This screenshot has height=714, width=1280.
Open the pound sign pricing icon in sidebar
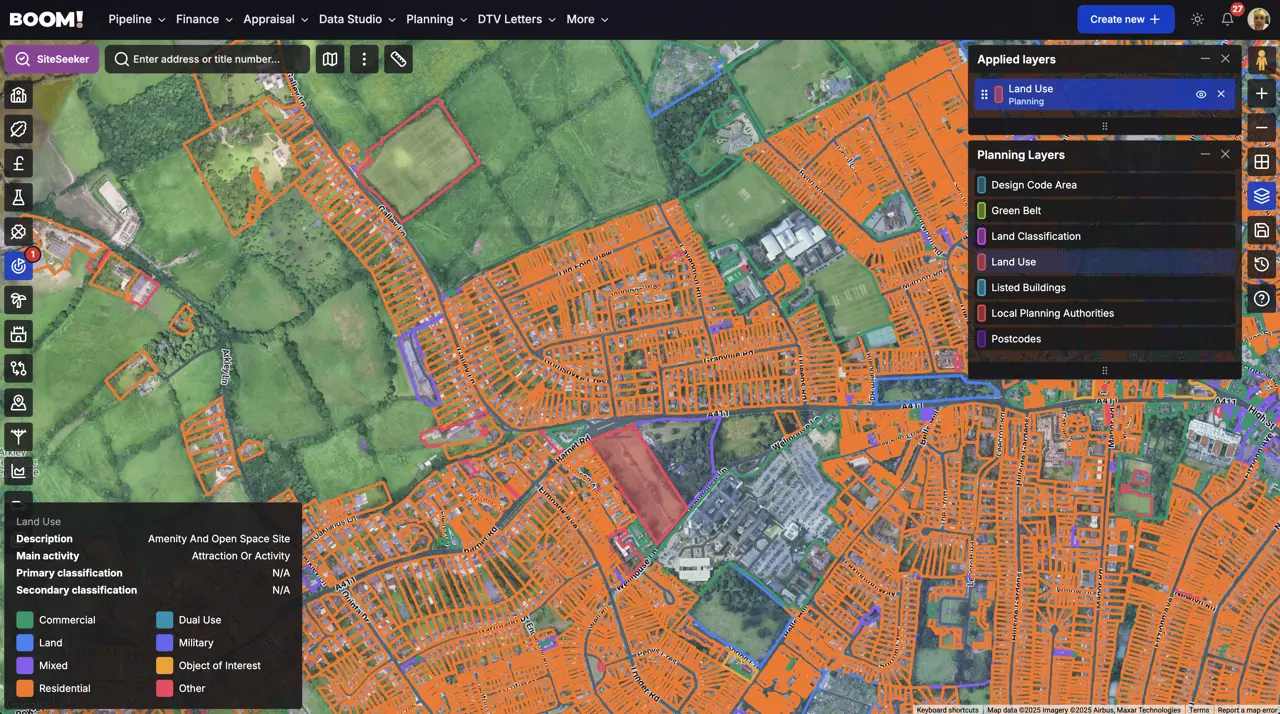tap(18, 163)
